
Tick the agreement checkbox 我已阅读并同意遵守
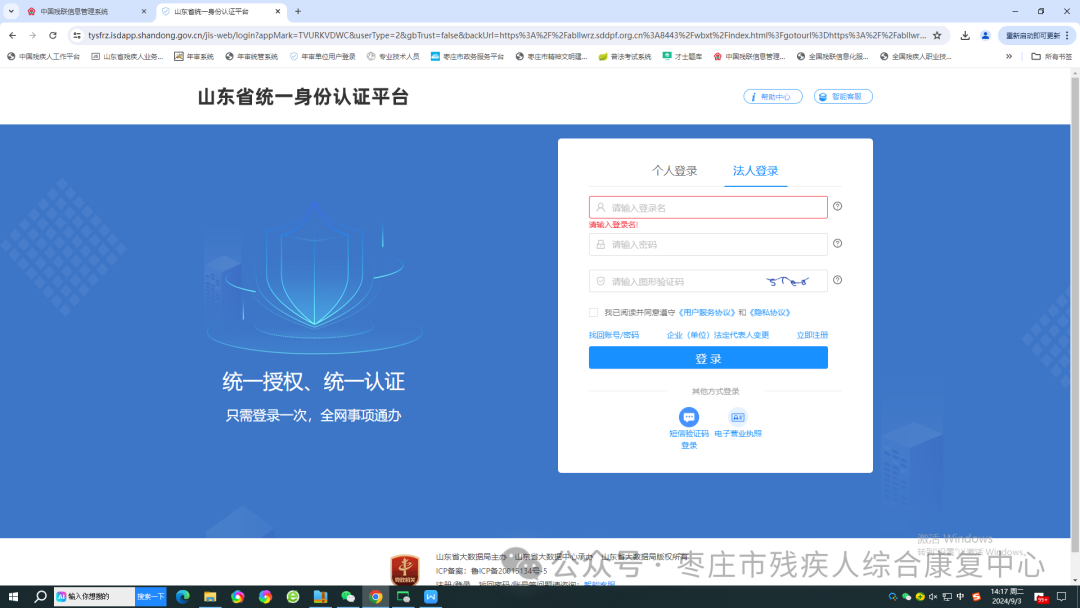[x=594, y=313]
